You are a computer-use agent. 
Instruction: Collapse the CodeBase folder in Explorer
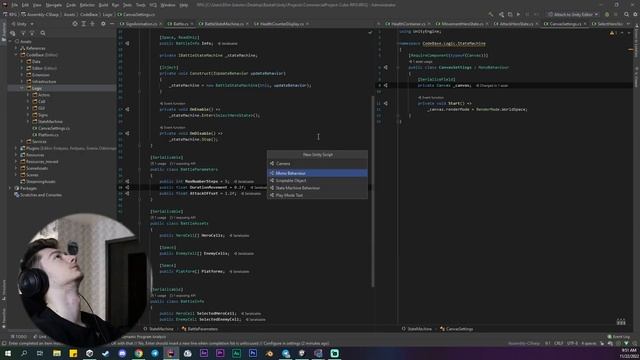16,55
